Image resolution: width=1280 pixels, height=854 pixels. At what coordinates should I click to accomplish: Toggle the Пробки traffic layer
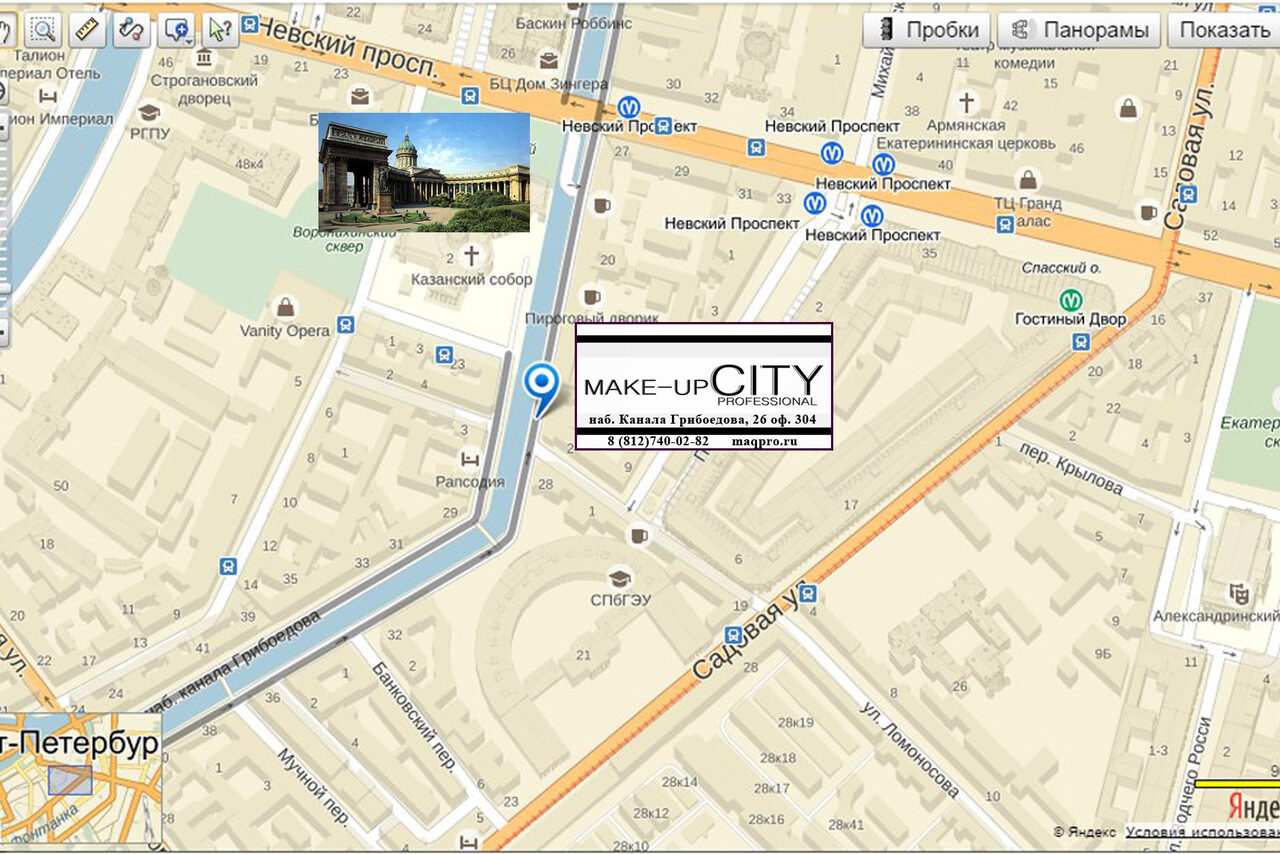coord(927,30)
